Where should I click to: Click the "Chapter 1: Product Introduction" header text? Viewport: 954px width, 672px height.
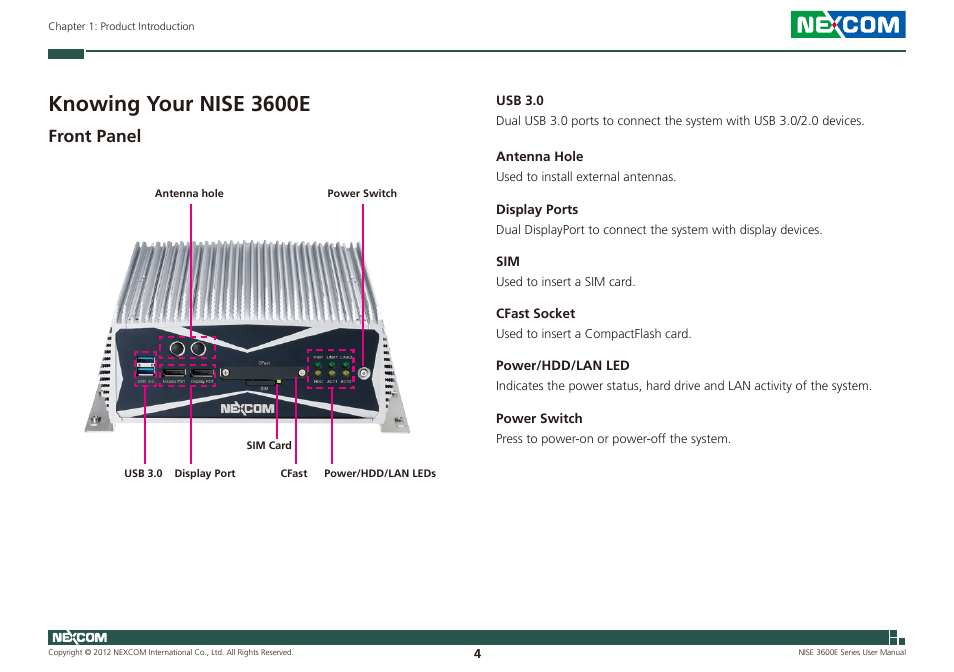coord(121,26)
